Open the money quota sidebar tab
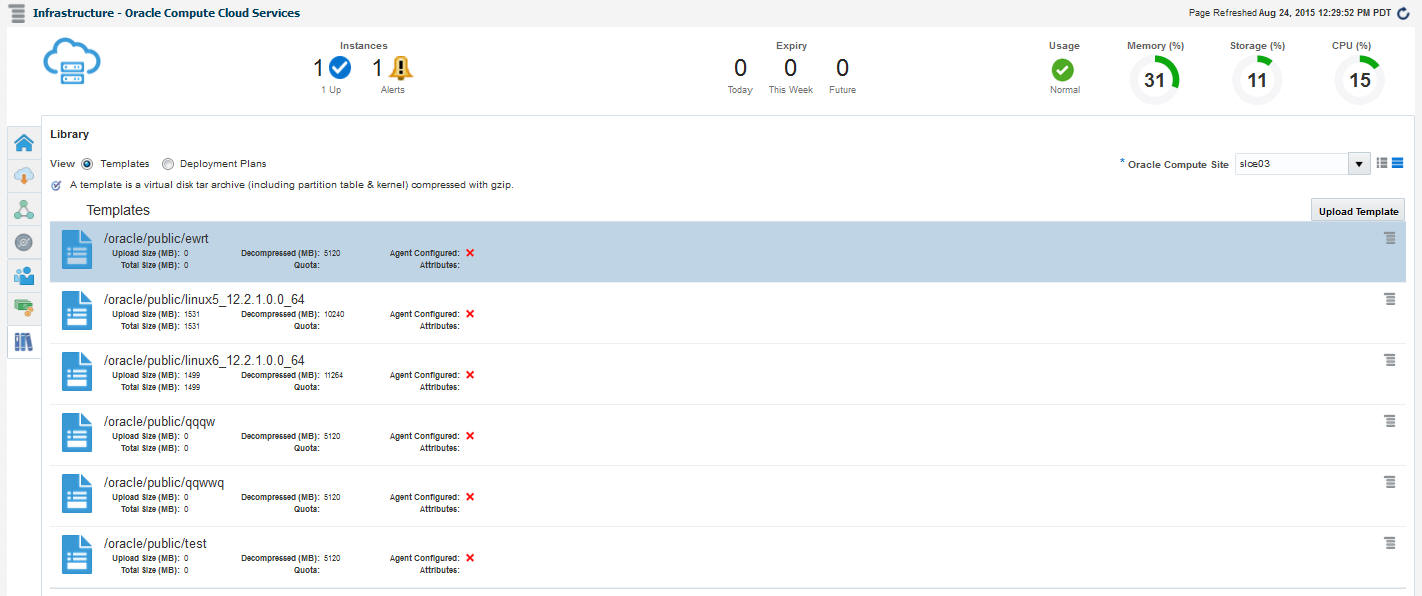The width and height of the screenshot is (1422, 596). [24, 307]
